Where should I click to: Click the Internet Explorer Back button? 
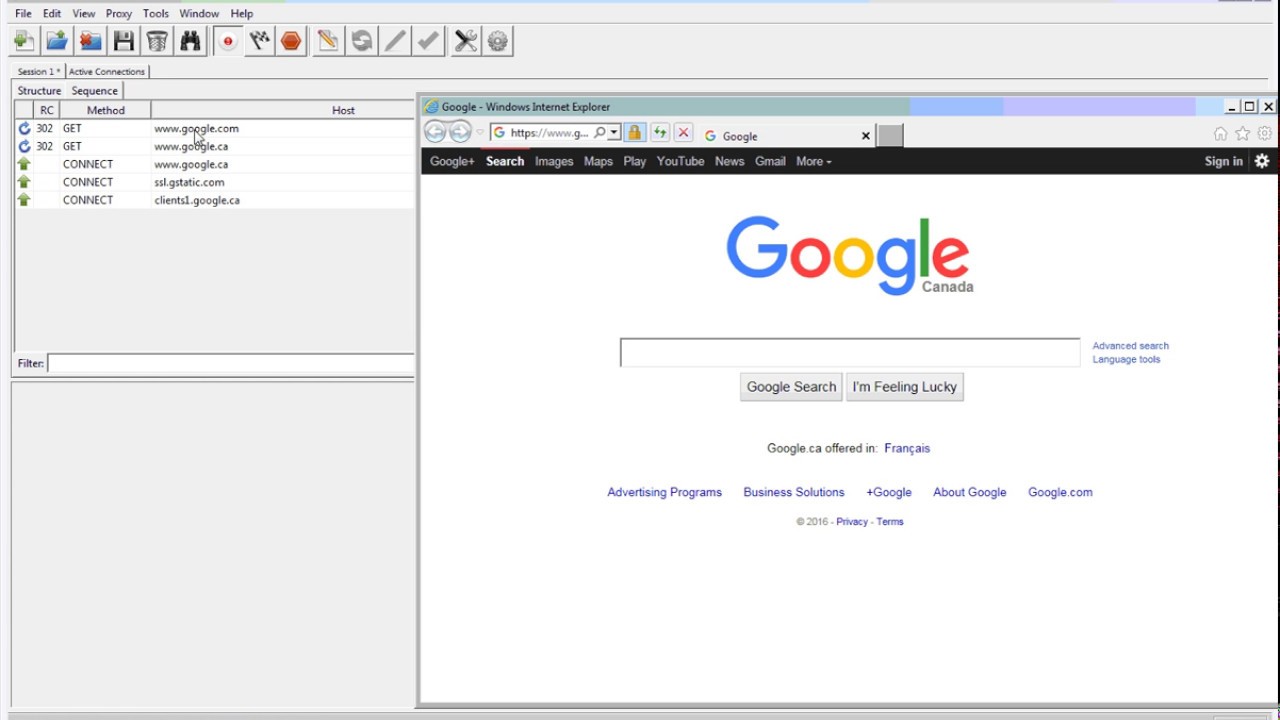pyautogui.click(x=435, y=132)
